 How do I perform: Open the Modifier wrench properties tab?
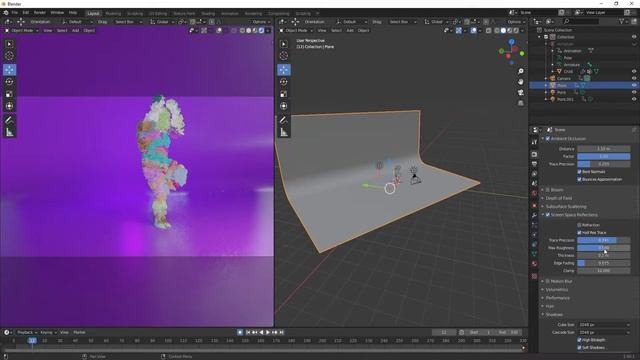pyautogui.click(x=534, y=215)
